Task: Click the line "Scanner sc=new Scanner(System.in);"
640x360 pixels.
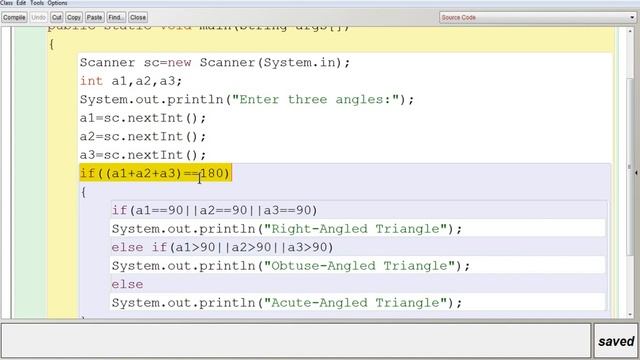Action: [215, 62]
